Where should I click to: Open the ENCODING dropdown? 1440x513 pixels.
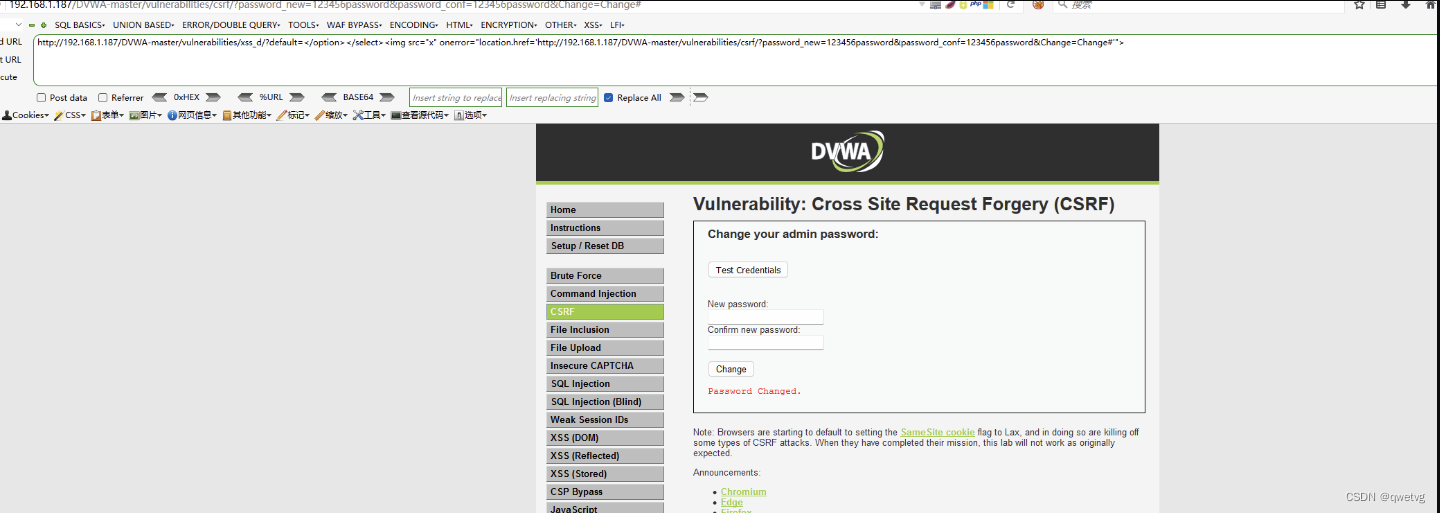coord(414,25)
